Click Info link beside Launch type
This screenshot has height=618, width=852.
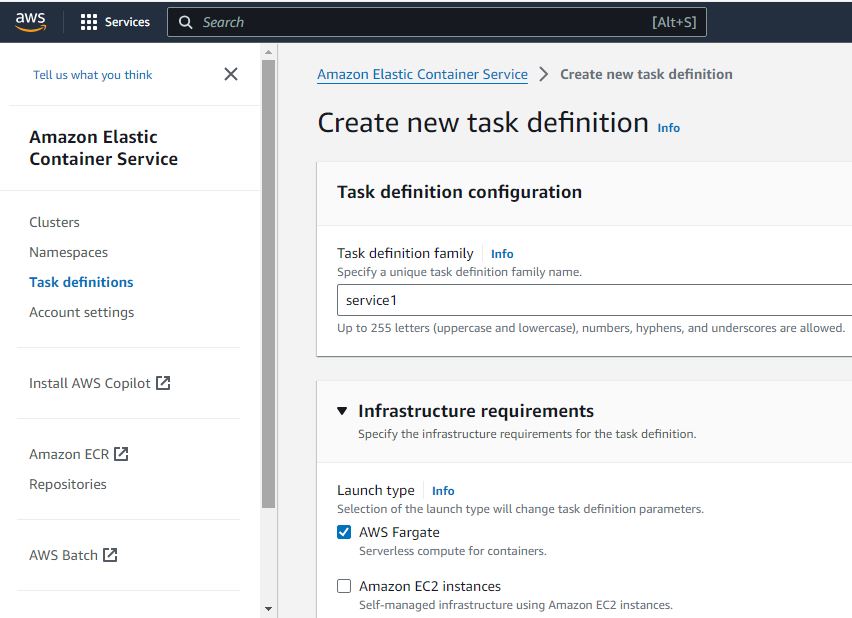tap(443, 491)
